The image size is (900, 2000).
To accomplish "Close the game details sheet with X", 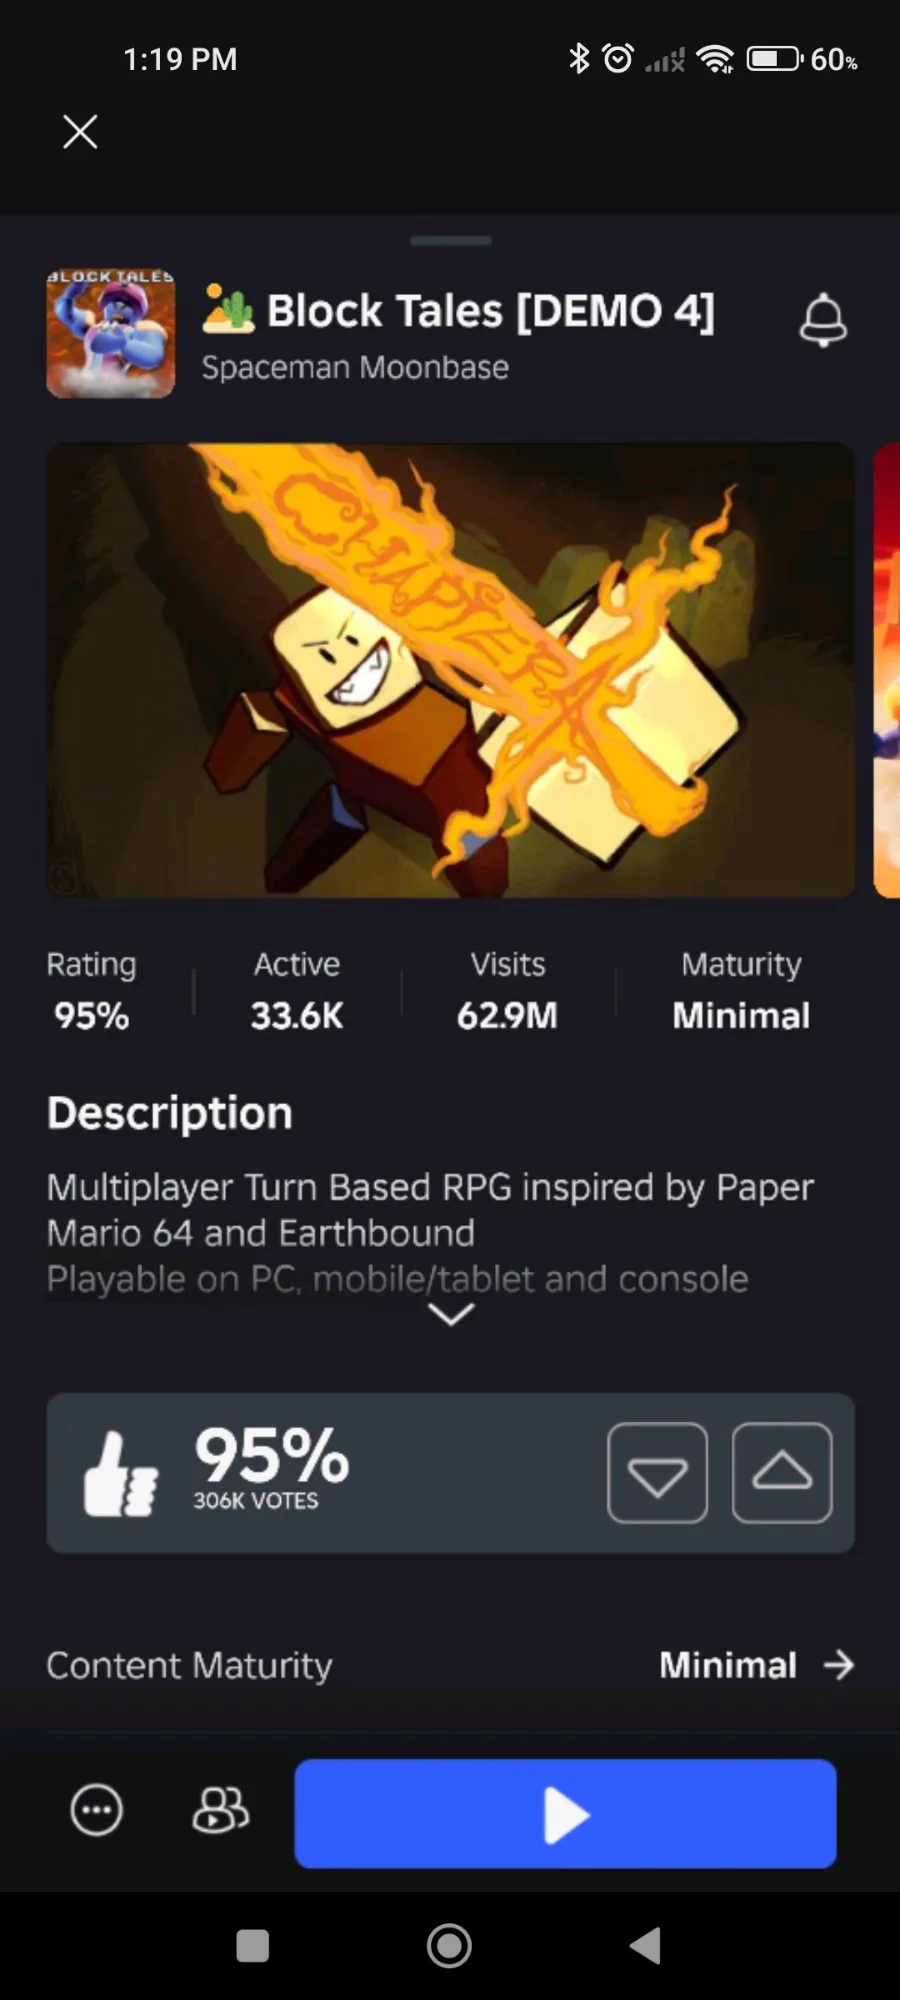I will tap(80, 131).
